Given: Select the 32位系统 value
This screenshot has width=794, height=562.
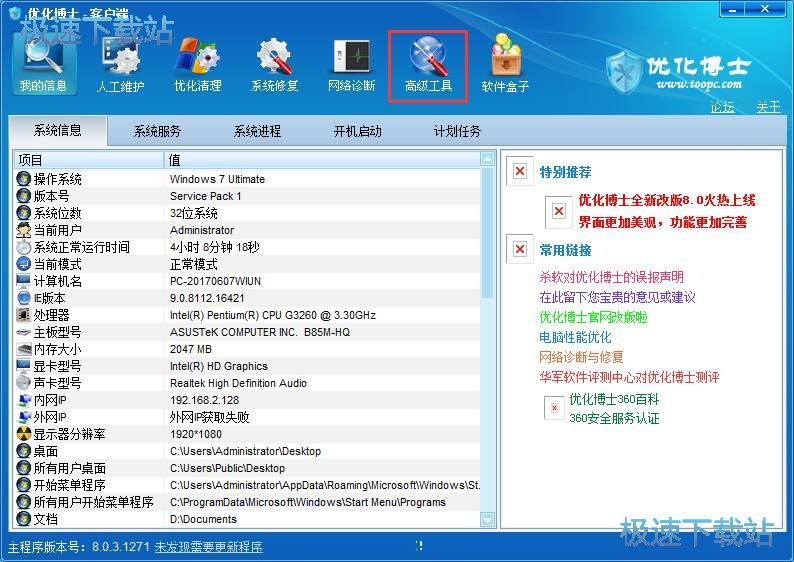Looking at the screenshot, I should click(x=194, y=213).
